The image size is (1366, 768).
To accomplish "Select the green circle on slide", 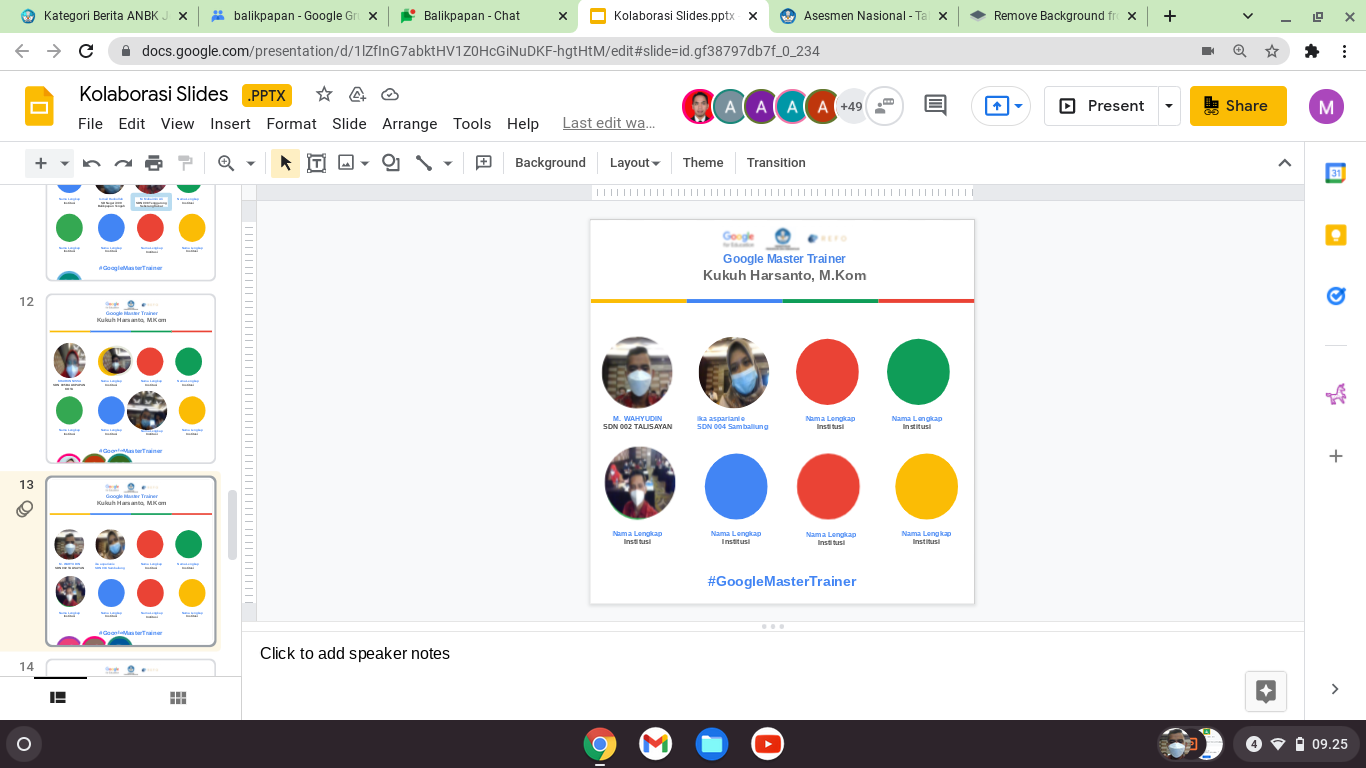I will (917, 372).
